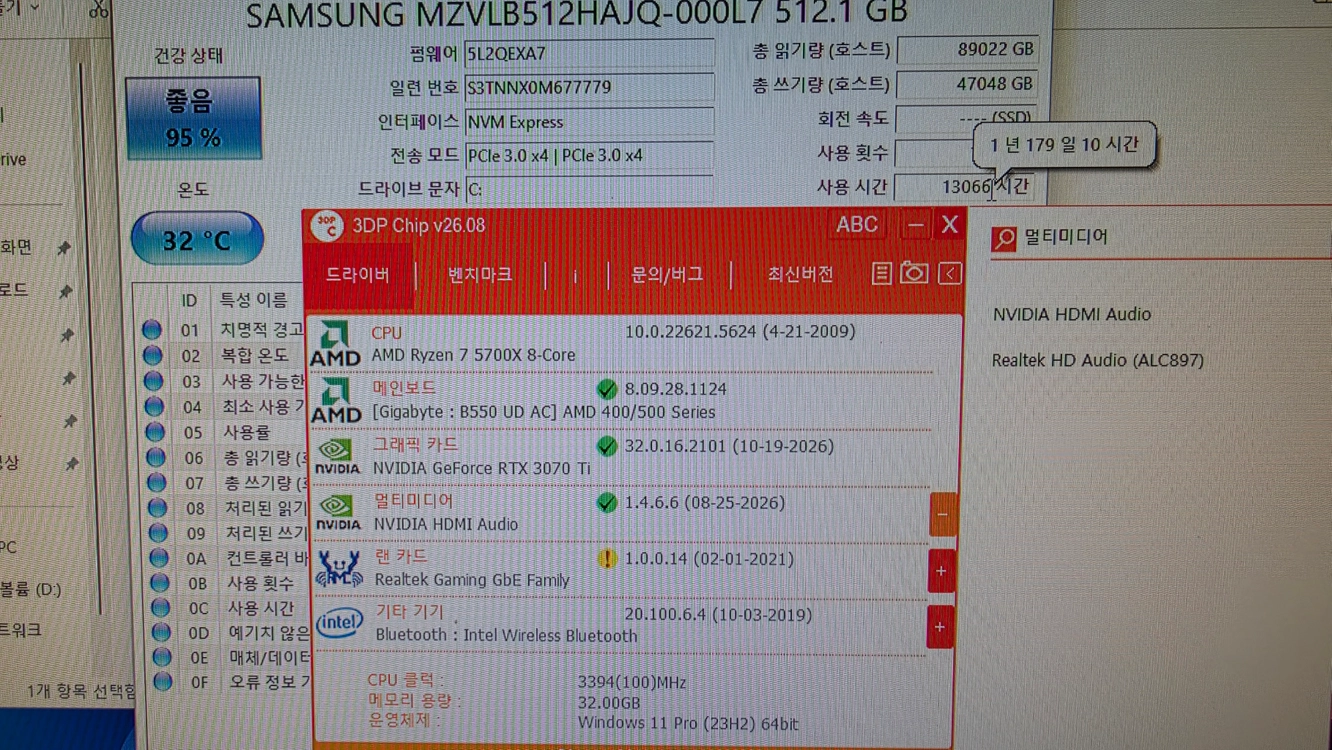Image resolution: width=1332 pixels, height=750 pixels.
Task: Select NVIDIA HDMI Audio in side panel
Action: (1071, 314)
